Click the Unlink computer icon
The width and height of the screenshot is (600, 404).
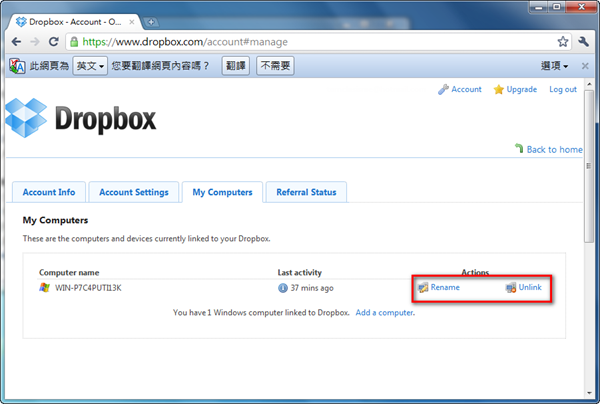click(x=510, y=288)
